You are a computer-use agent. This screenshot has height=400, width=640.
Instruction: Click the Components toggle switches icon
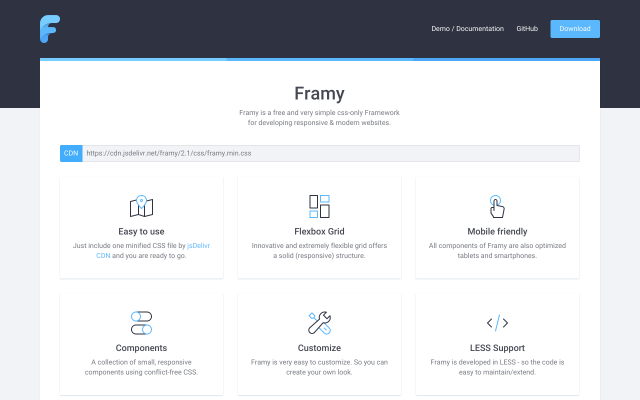[x=141, y=323]
